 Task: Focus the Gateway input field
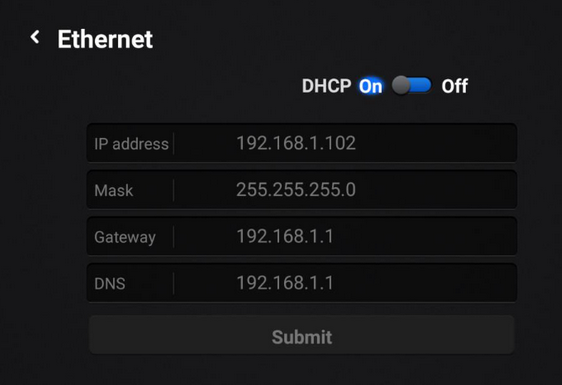tap(302, 236)
